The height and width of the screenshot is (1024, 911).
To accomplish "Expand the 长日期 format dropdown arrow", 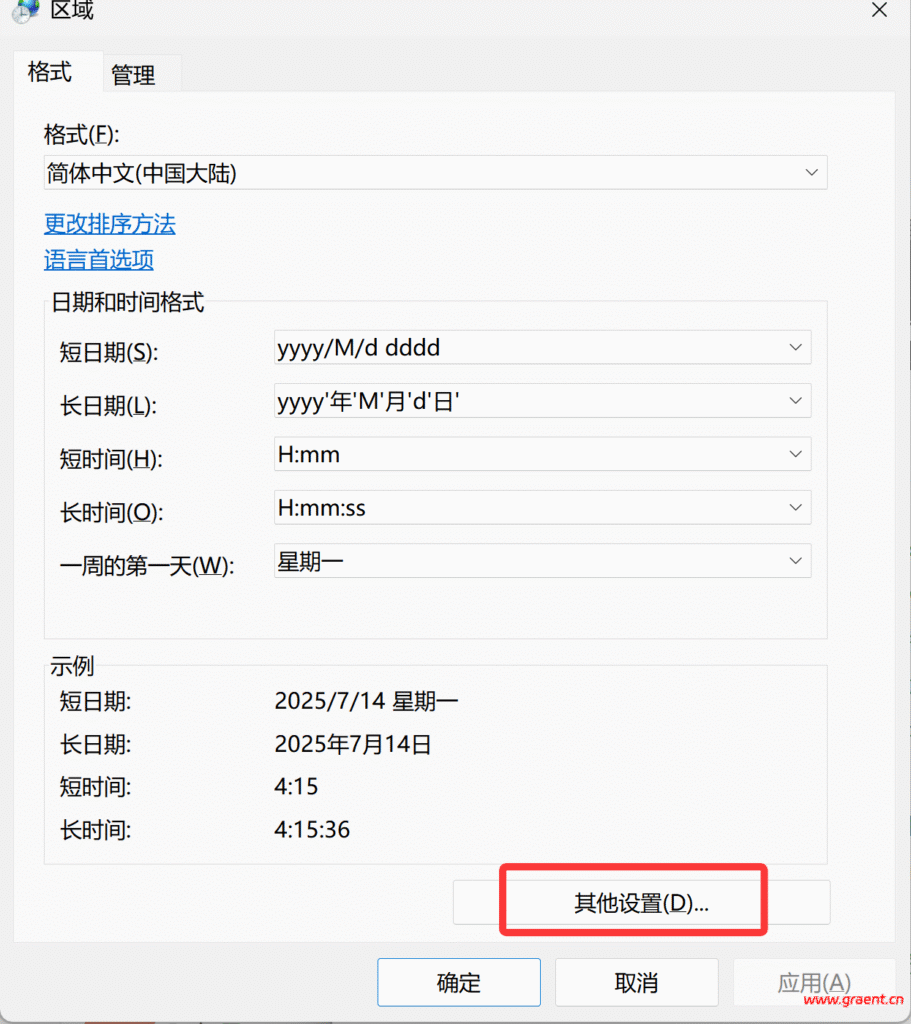I will coord(795,401).
